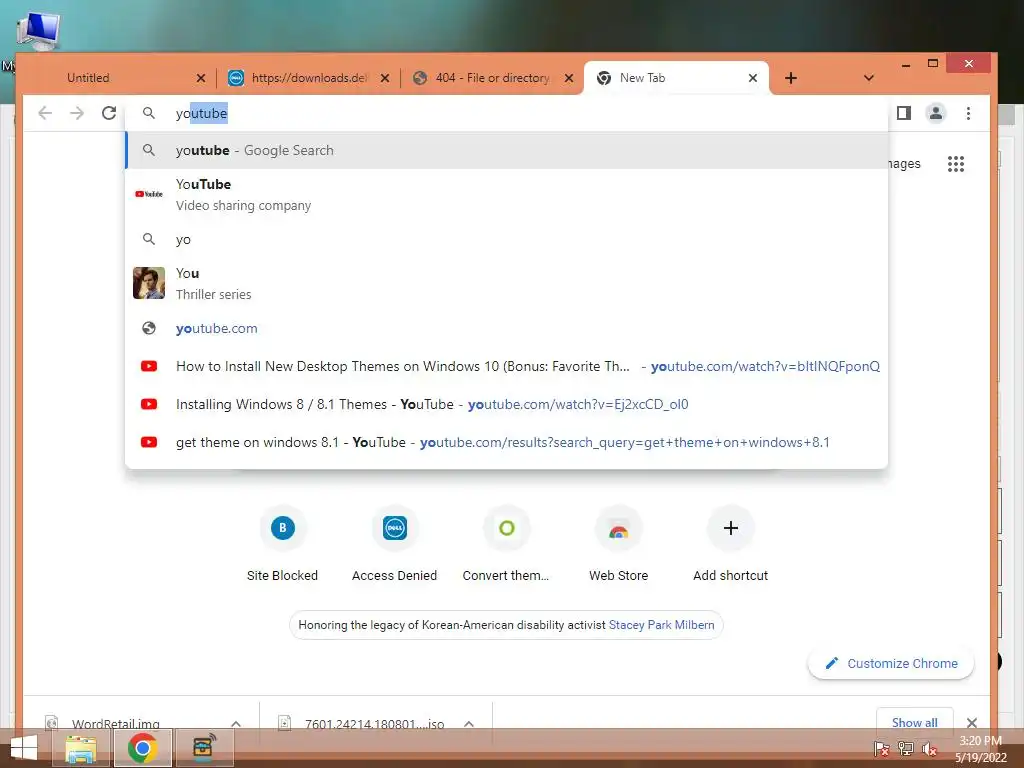The image size is (1024, 768).
Task: Close the Untitled tab
Action: click(x=201, y=78)
